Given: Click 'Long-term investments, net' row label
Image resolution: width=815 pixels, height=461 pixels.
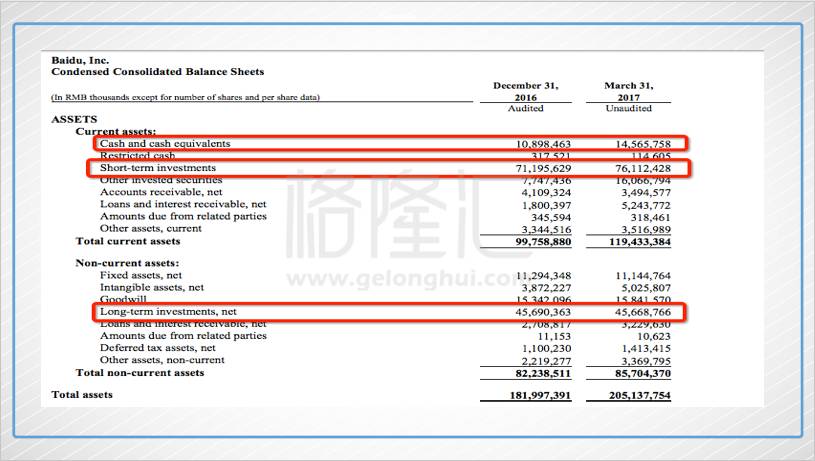Looking at the screenshot, I should 168,312.
